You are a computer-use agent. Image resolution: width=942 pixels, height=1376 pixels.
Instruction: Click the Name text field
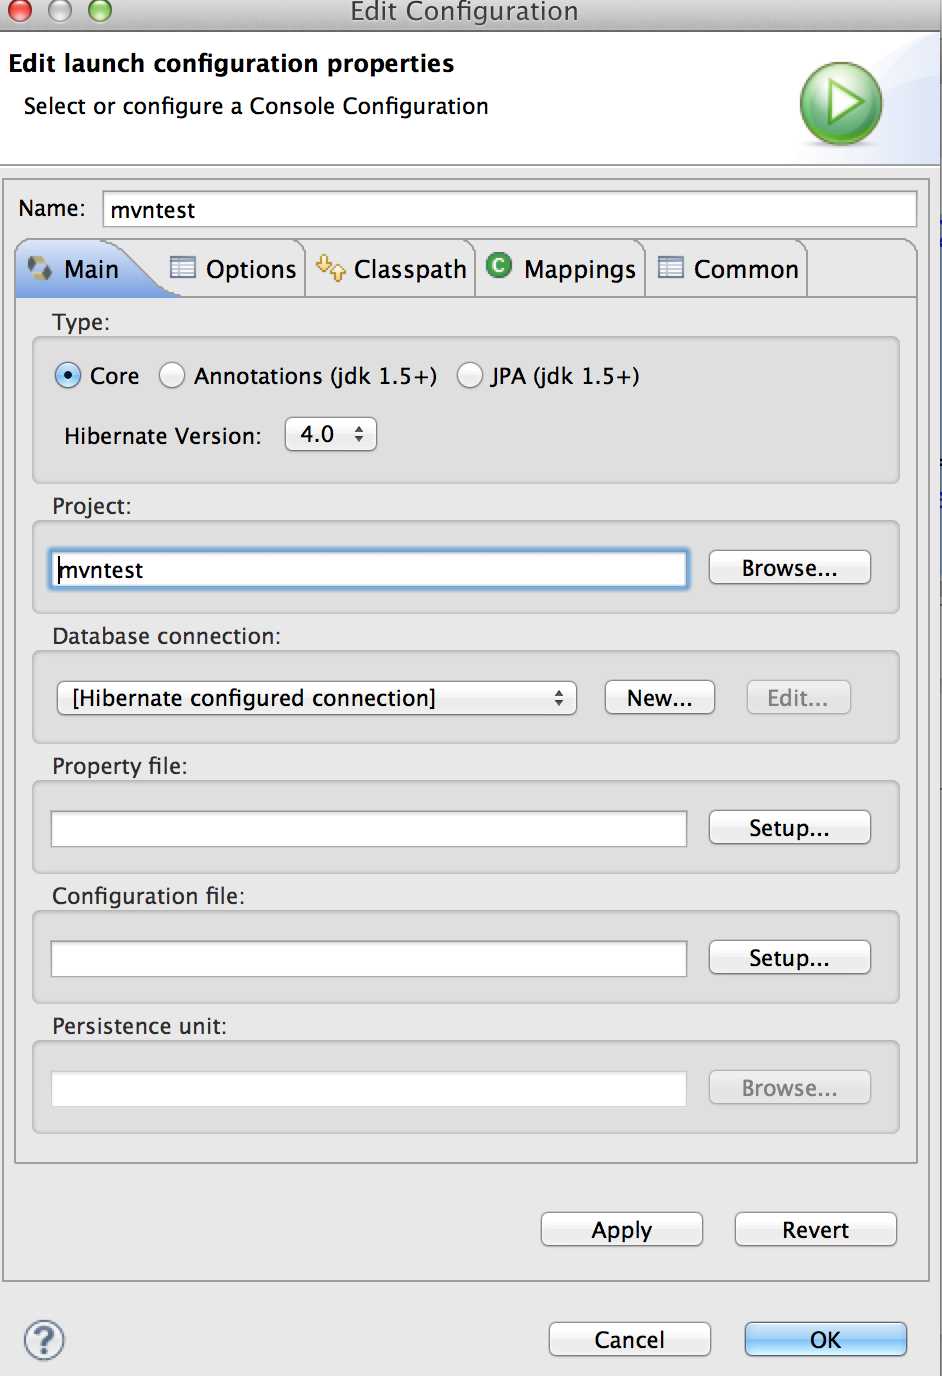point(509,209)
